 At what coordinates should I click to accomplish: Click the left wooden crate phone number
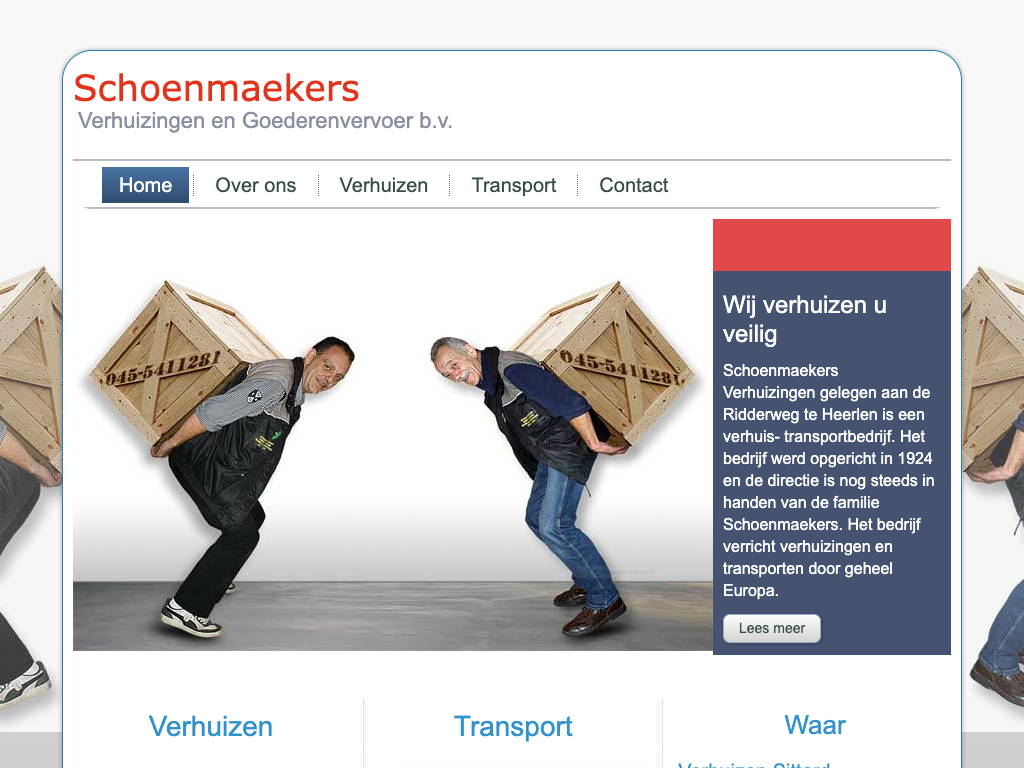pyautogui.click(x=163, y=368)
